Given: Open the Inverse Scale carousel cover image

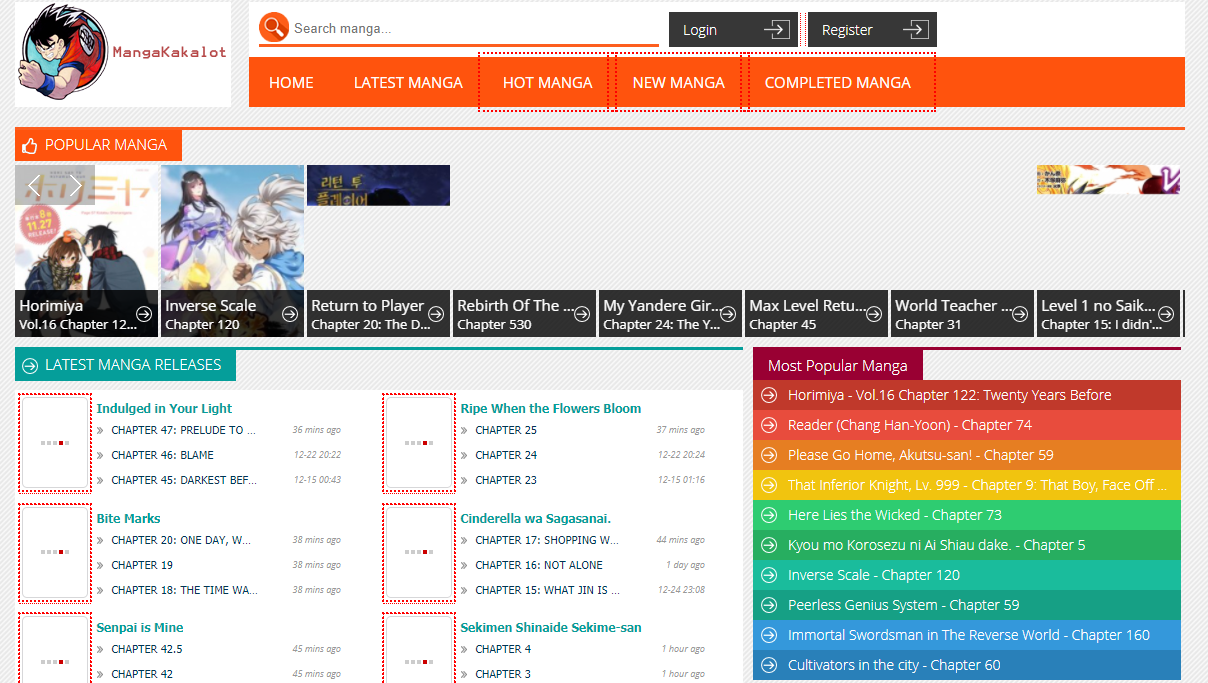Looking at the screenshot, I should [232, 250].
